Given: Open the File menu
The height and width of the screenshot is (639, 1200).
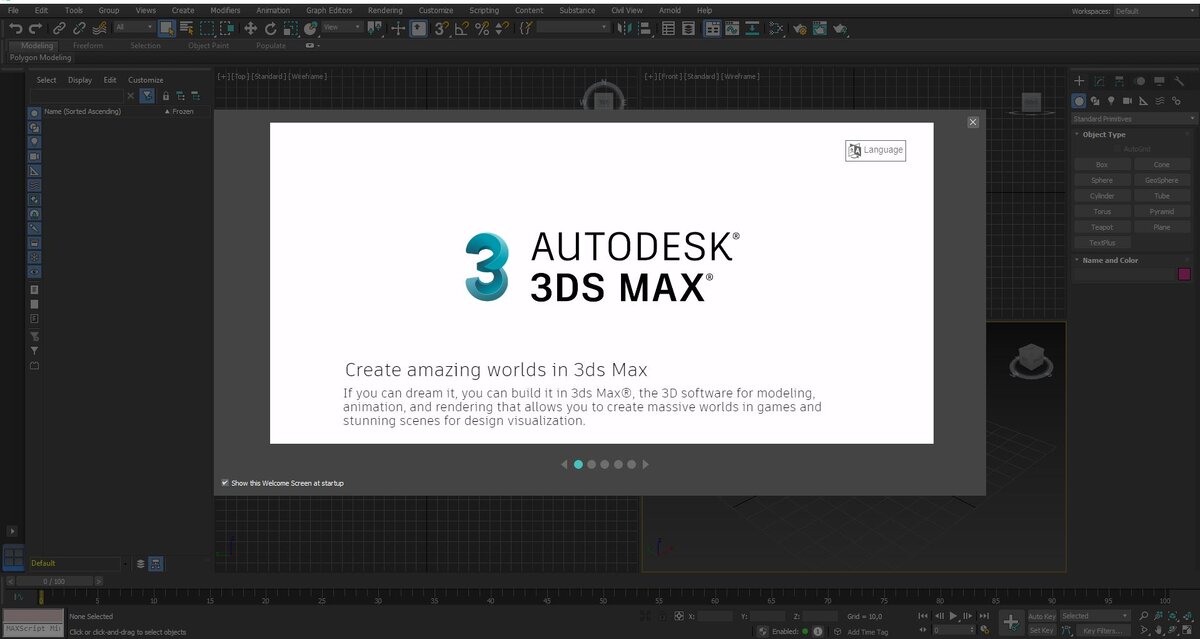Looking at the screenshot, I should tap(13, 10).
